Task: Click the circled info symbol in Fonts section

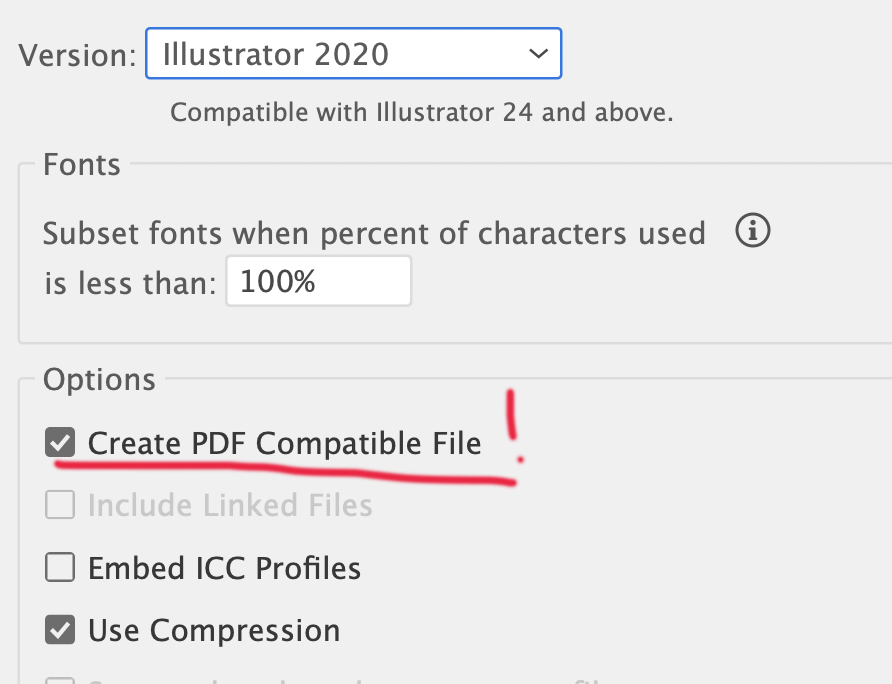Action: (x=752, y=231)
